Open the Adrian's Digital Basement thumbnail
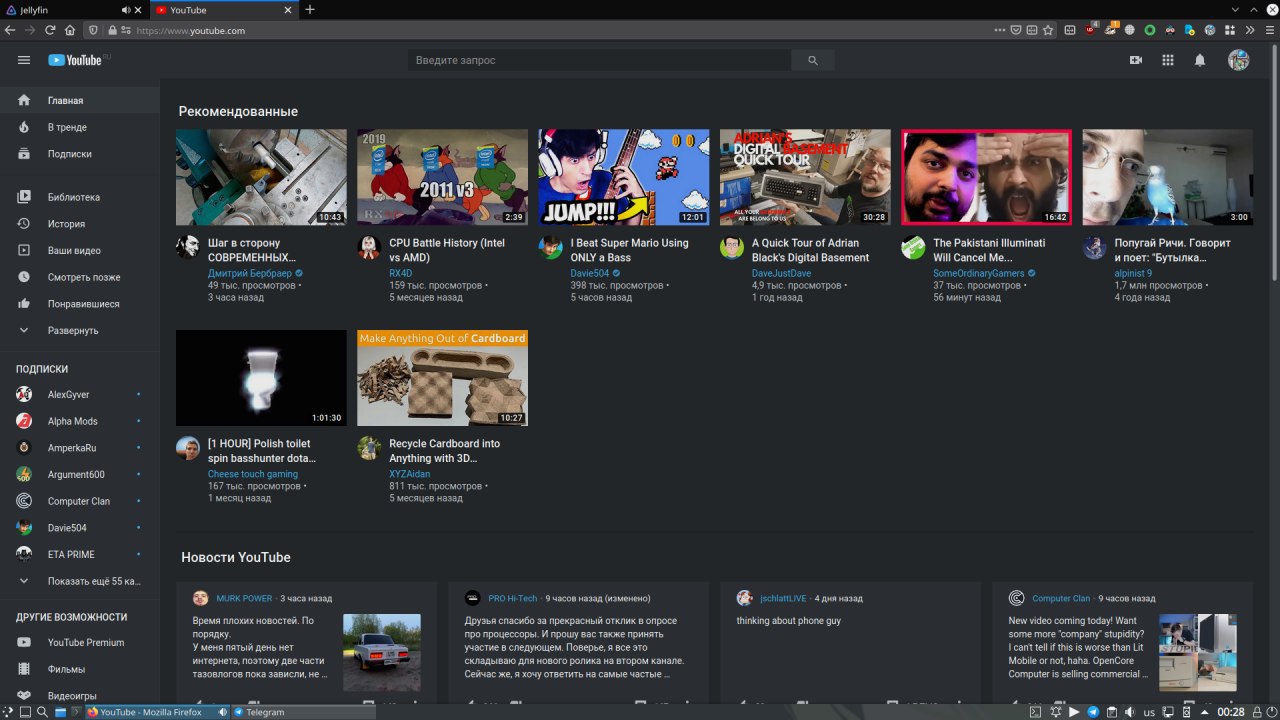This screenshot has width=1280, height=720. tap(805, 177)
